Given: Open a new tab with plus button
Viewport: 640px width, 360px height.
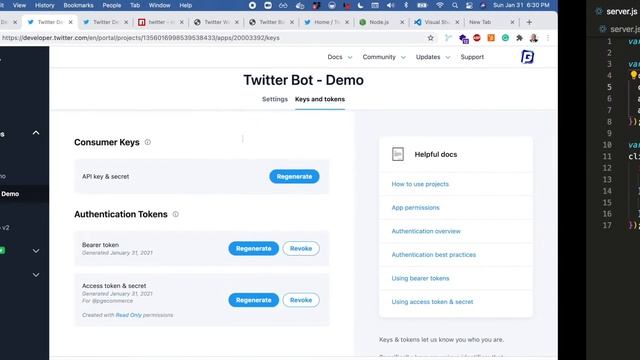Looking at the screenshot, I should click(x=529, y=22).
